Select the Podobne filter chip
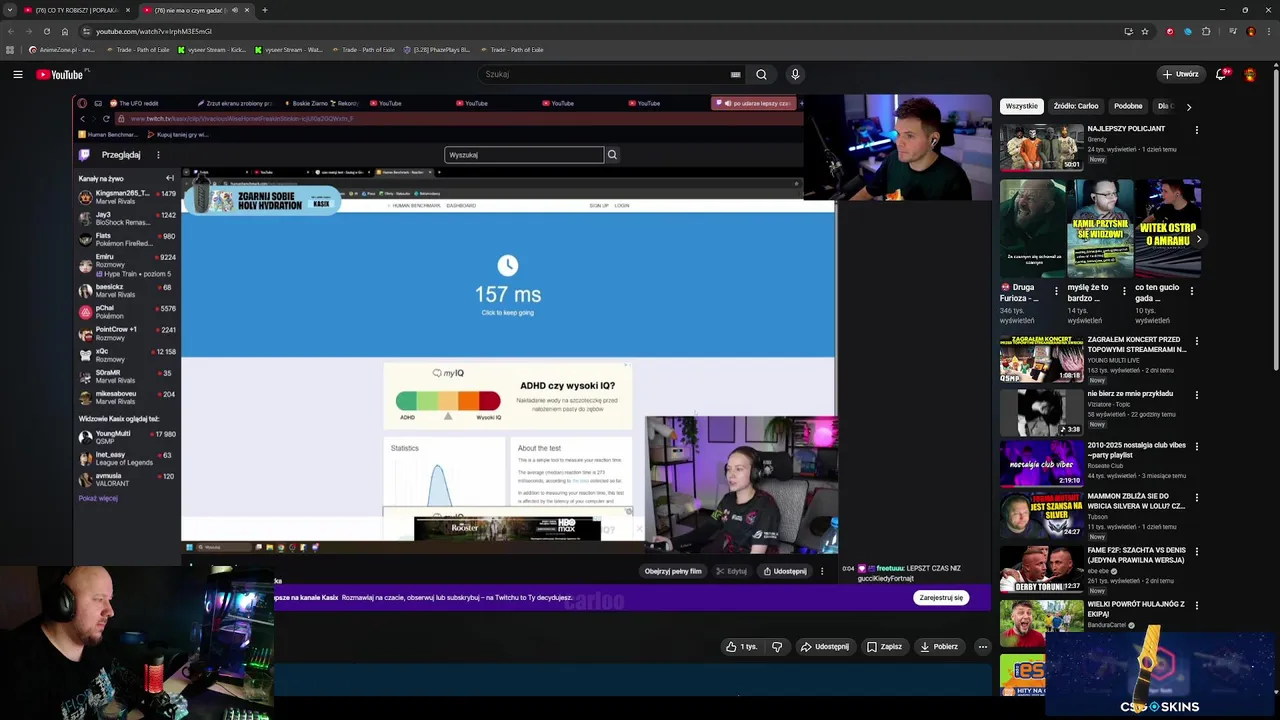Image resolution: width=1280 pixels, height=720 pixels. pyautogui.click(x=1128, y=106)
